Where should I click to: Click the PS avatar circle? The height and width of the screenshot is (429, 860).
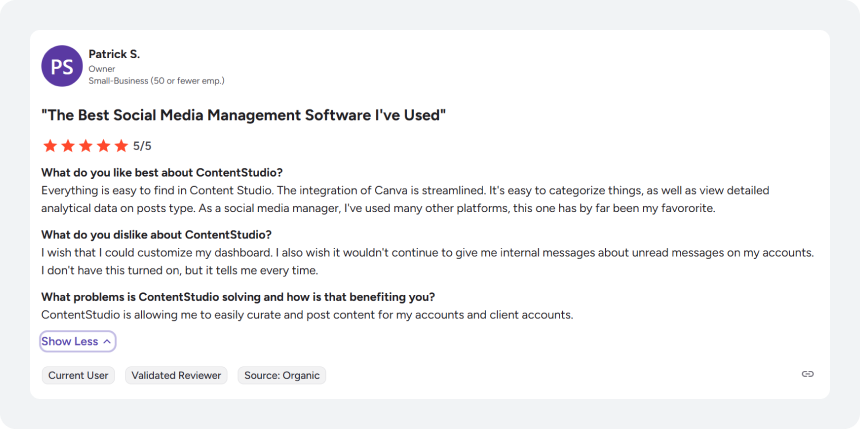(62, 66)
